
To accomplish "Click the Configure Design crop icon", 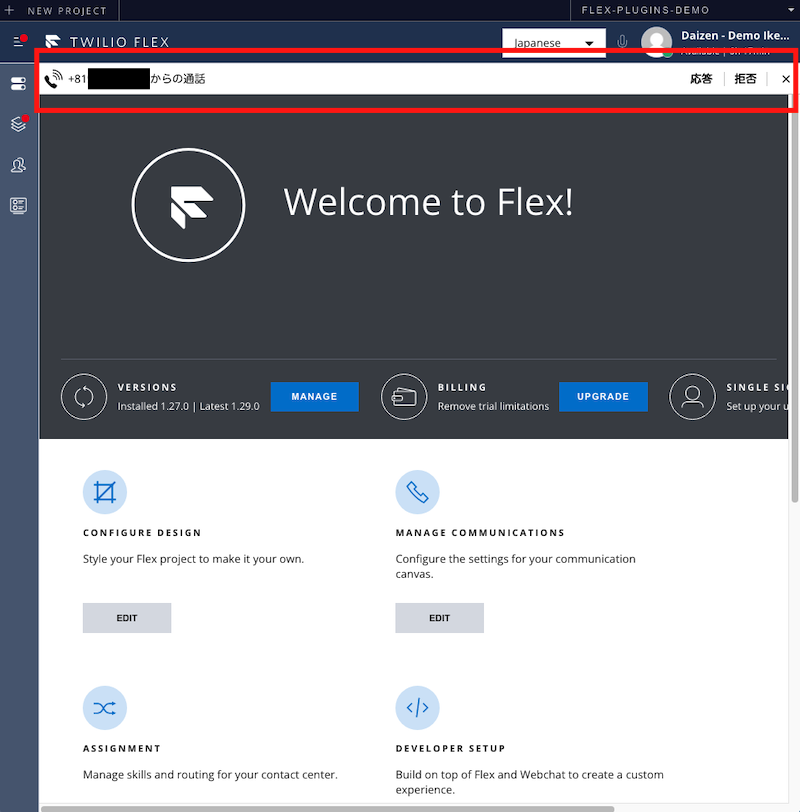I will point(105,492).
